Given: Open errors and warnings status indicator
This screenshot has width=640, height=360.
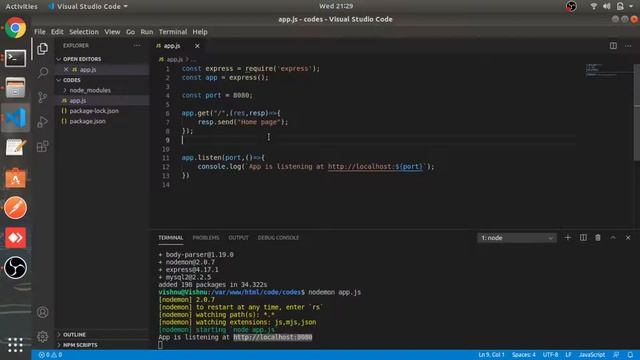Looking at the screenshot, I should point(50,355).
